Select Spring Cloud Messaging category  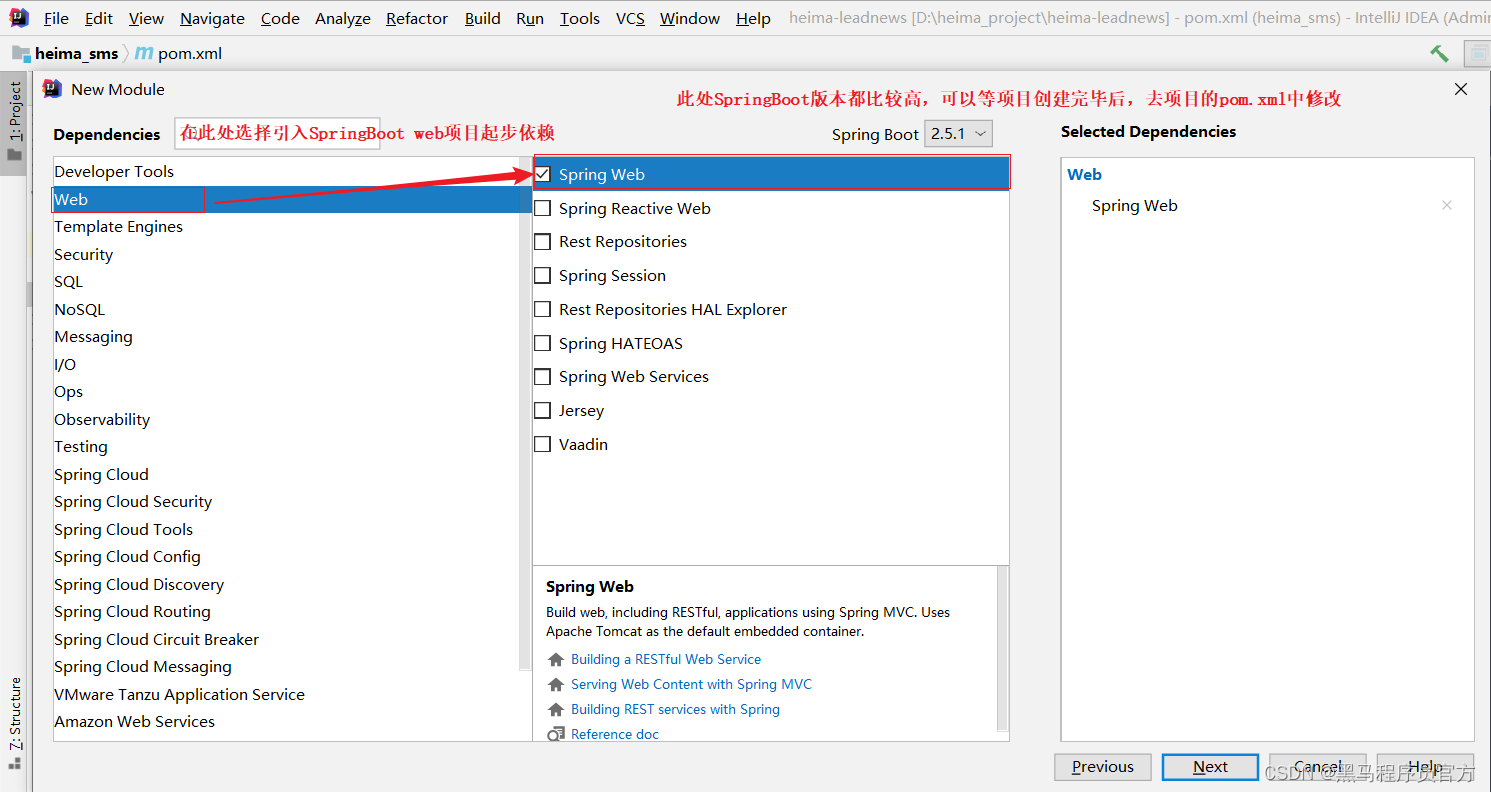[286, 667]
